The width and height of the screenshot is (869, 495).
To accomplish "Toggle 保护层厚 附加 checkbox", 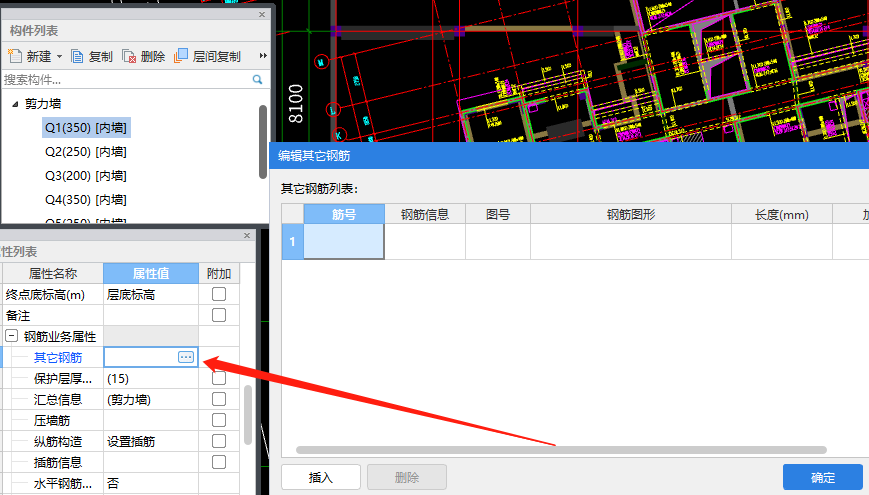I will pyautogui.click(x=219, y=378).
